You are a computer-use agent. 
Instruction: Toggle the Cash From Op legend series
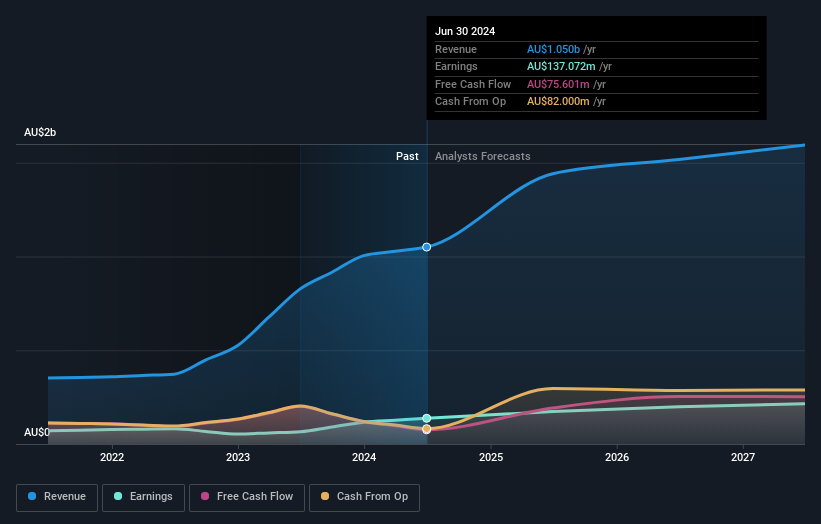click(364, 497)
